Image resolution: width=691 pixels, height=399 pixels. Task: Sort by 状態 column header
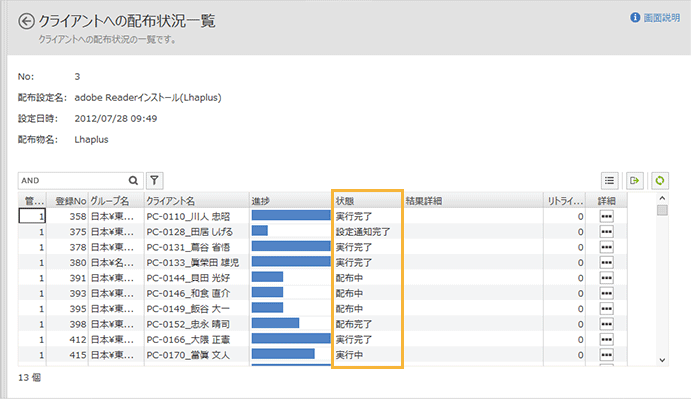point(368,201)
